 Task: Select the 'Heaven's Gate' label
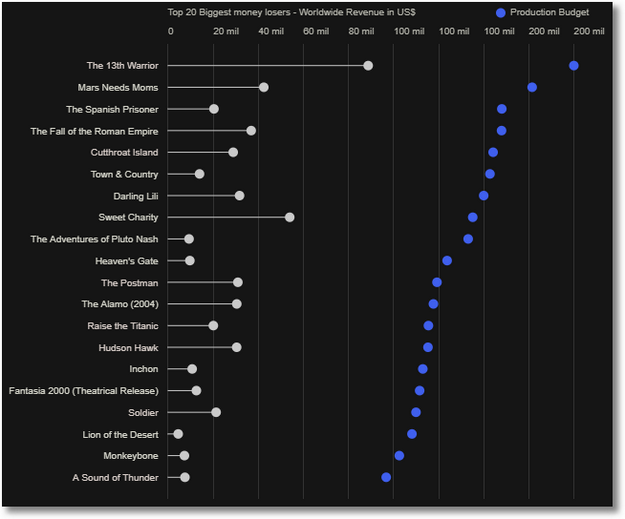[x=127, y=261]
